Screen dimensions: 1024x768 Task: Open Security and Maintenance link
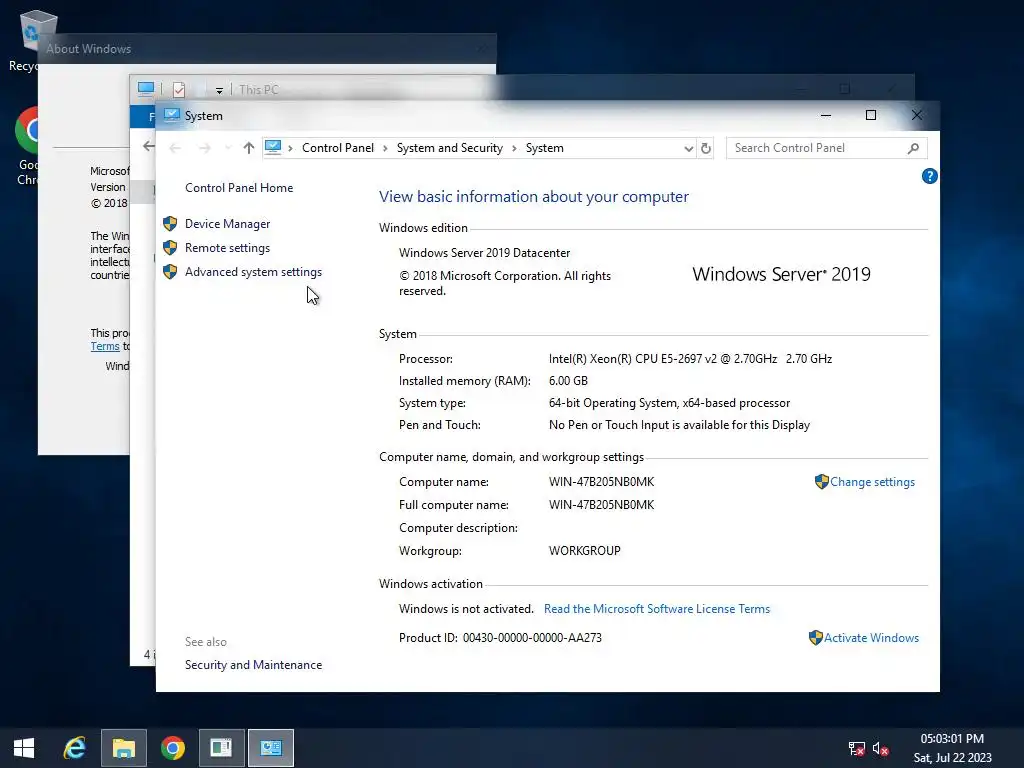253,665
